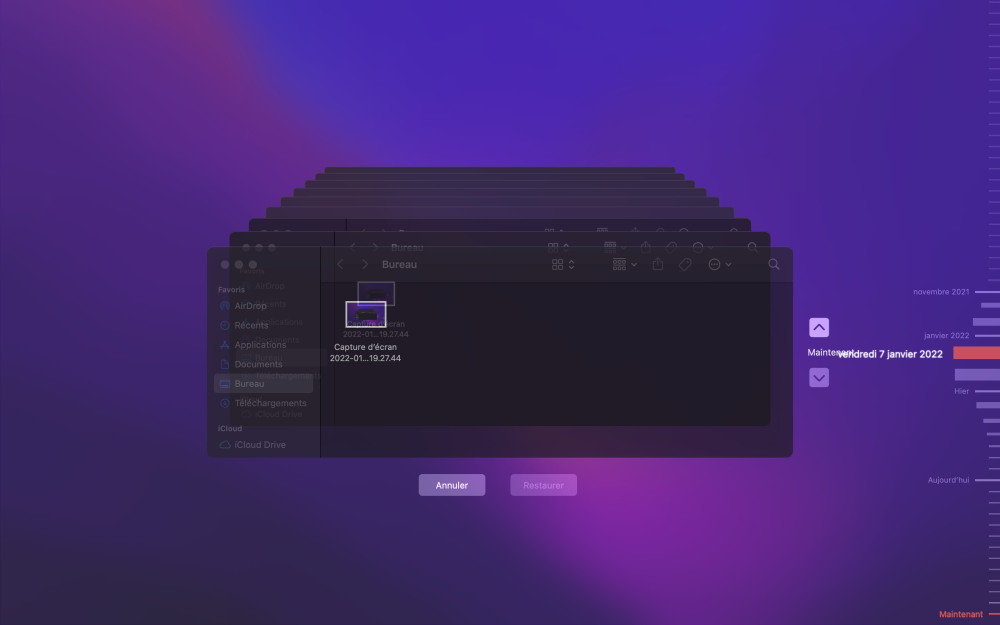This screenshot has width=1000, height=625.
Task: Open group-by dropdown in front Finder toolbar
Action: (624, 264)
